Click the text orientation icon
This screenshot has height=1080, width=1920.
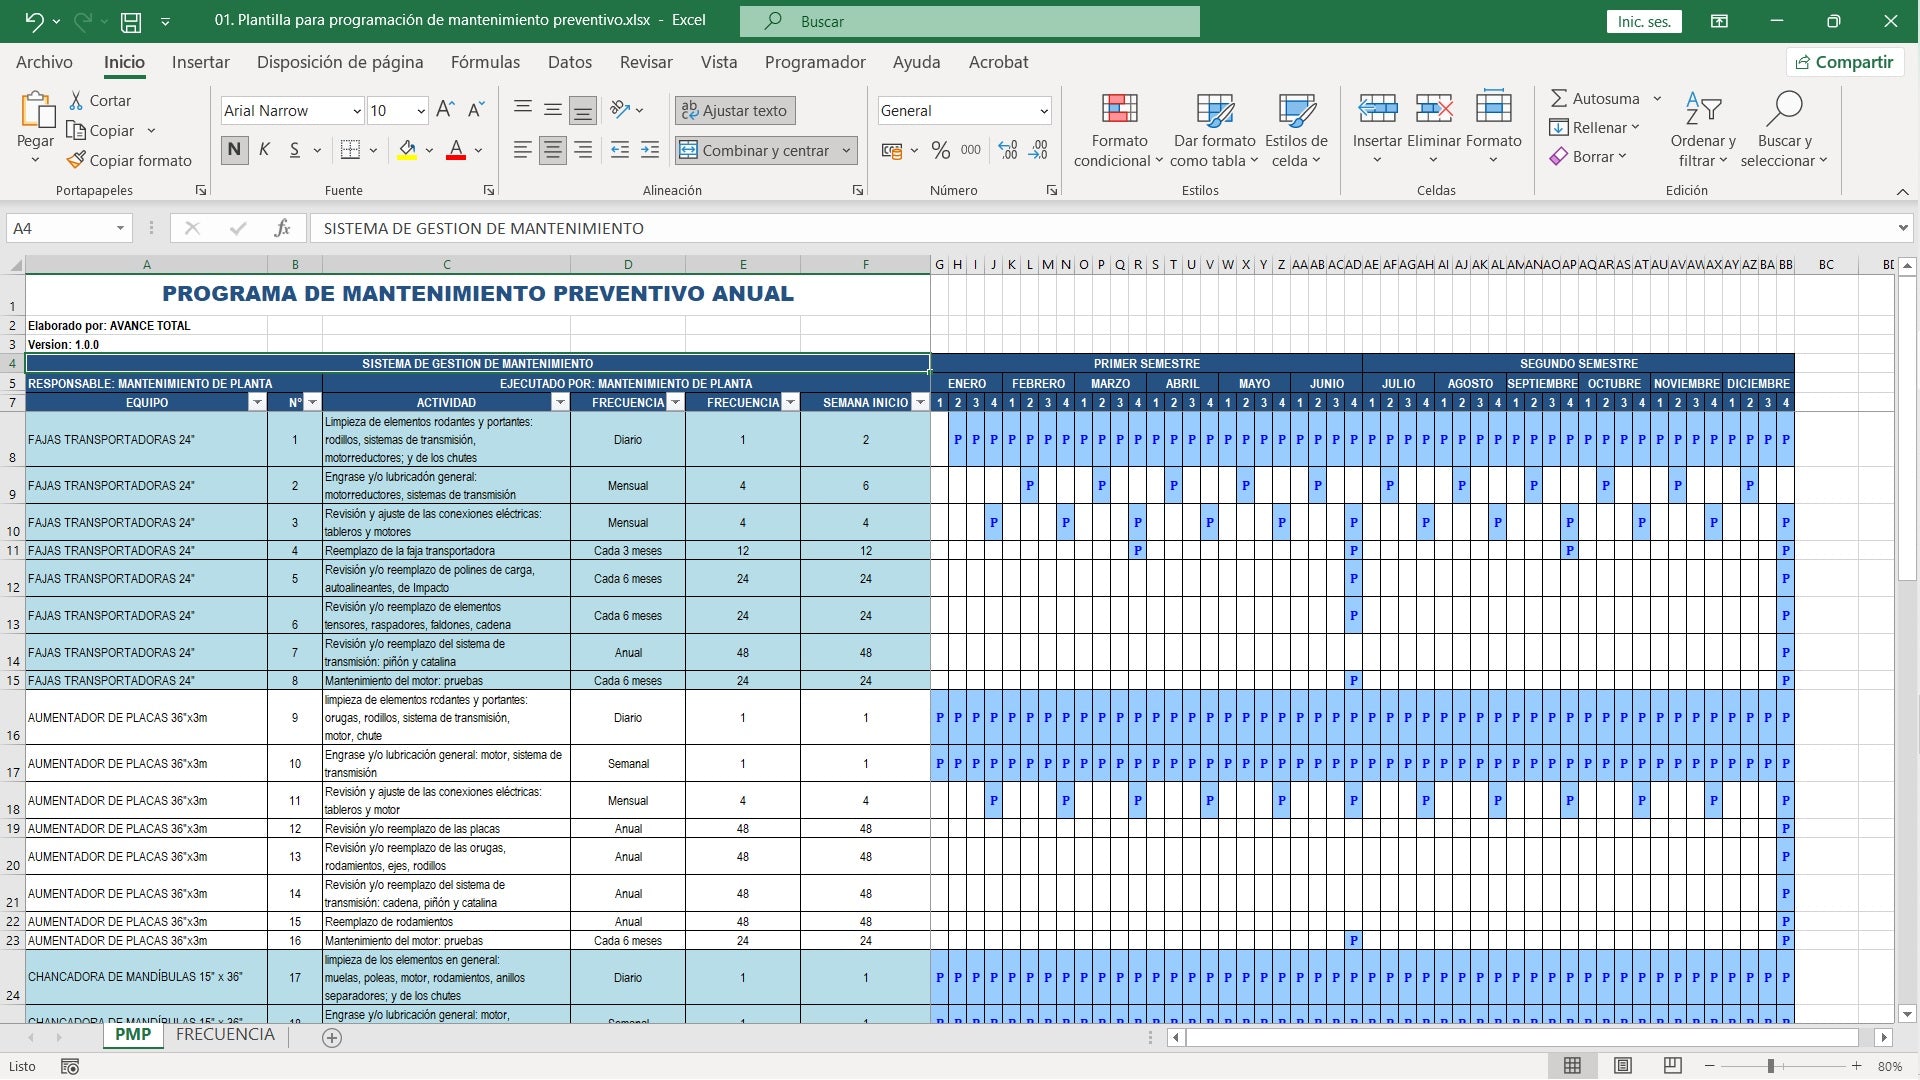pyautogui.click(x=620, y=109)
